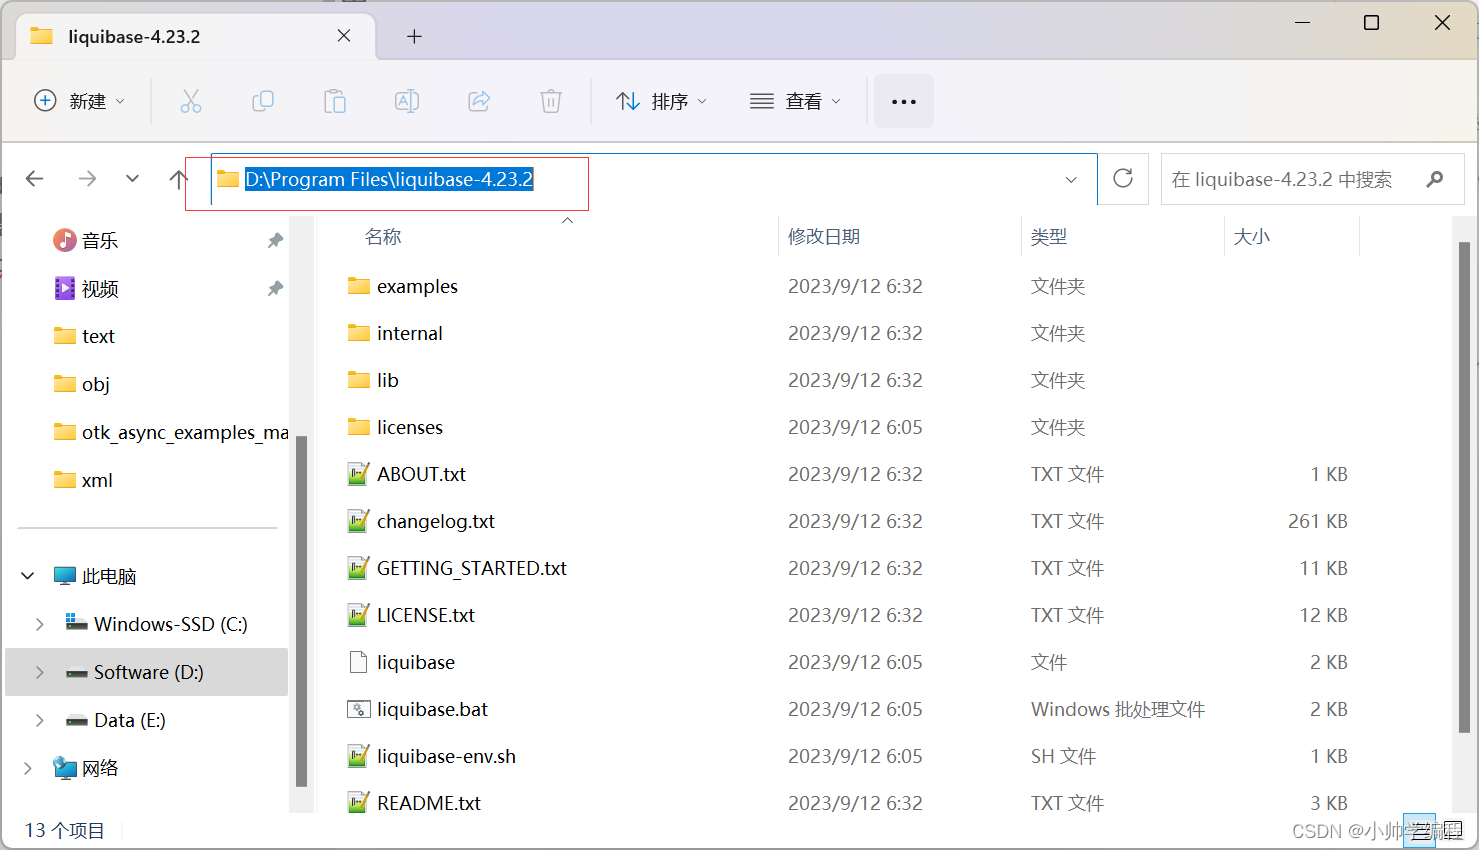Image resolution: width=1479 pixels, height=850 pixels.
Task: Click the Paste clipboard icon
Action: [x=335, y=101]
